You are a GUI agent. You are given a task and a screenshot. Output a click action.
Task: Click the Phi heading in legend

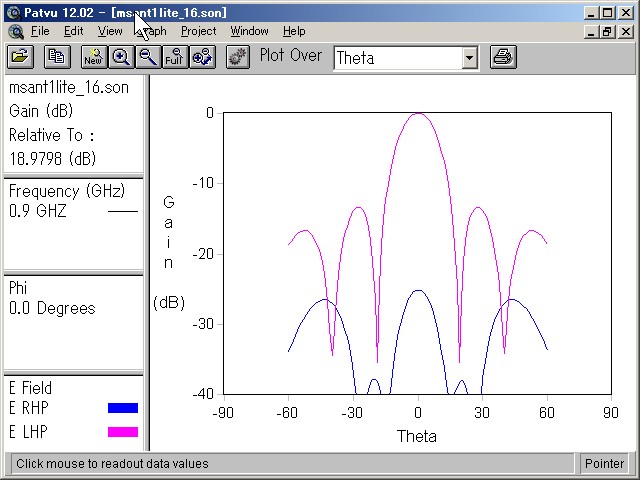(x=18, y=288)
